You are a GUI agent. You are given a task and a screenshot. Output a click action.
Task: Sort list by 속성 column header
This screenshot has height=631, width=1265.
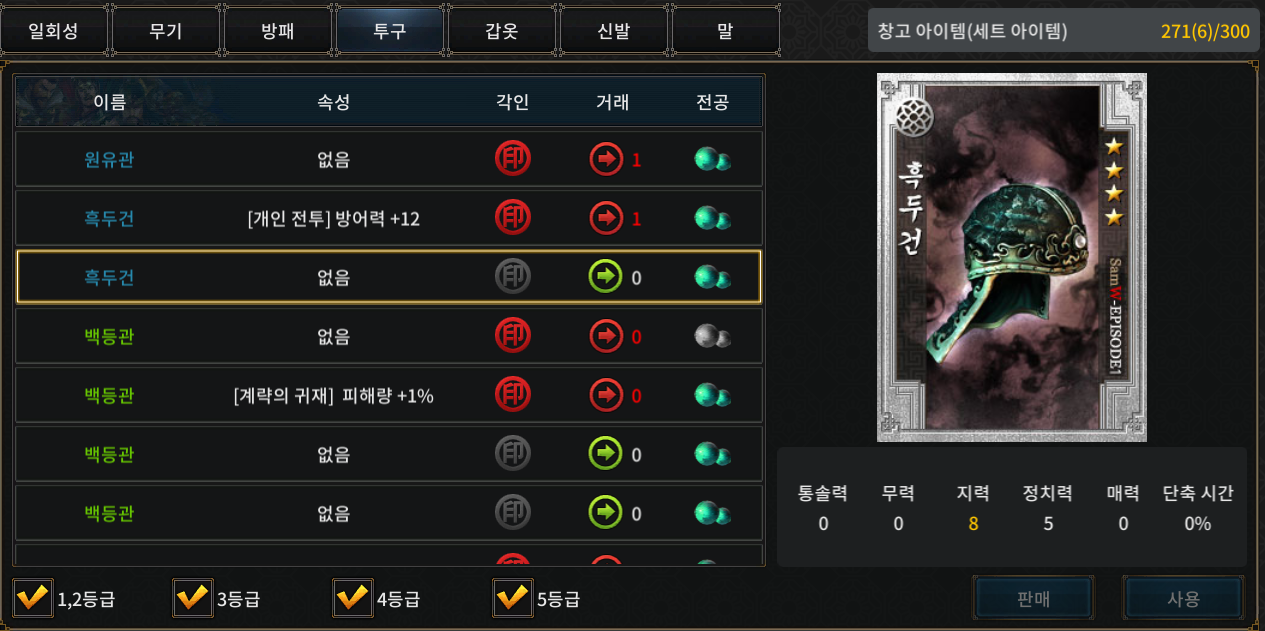pyautogui.click(x=334, y=102)
